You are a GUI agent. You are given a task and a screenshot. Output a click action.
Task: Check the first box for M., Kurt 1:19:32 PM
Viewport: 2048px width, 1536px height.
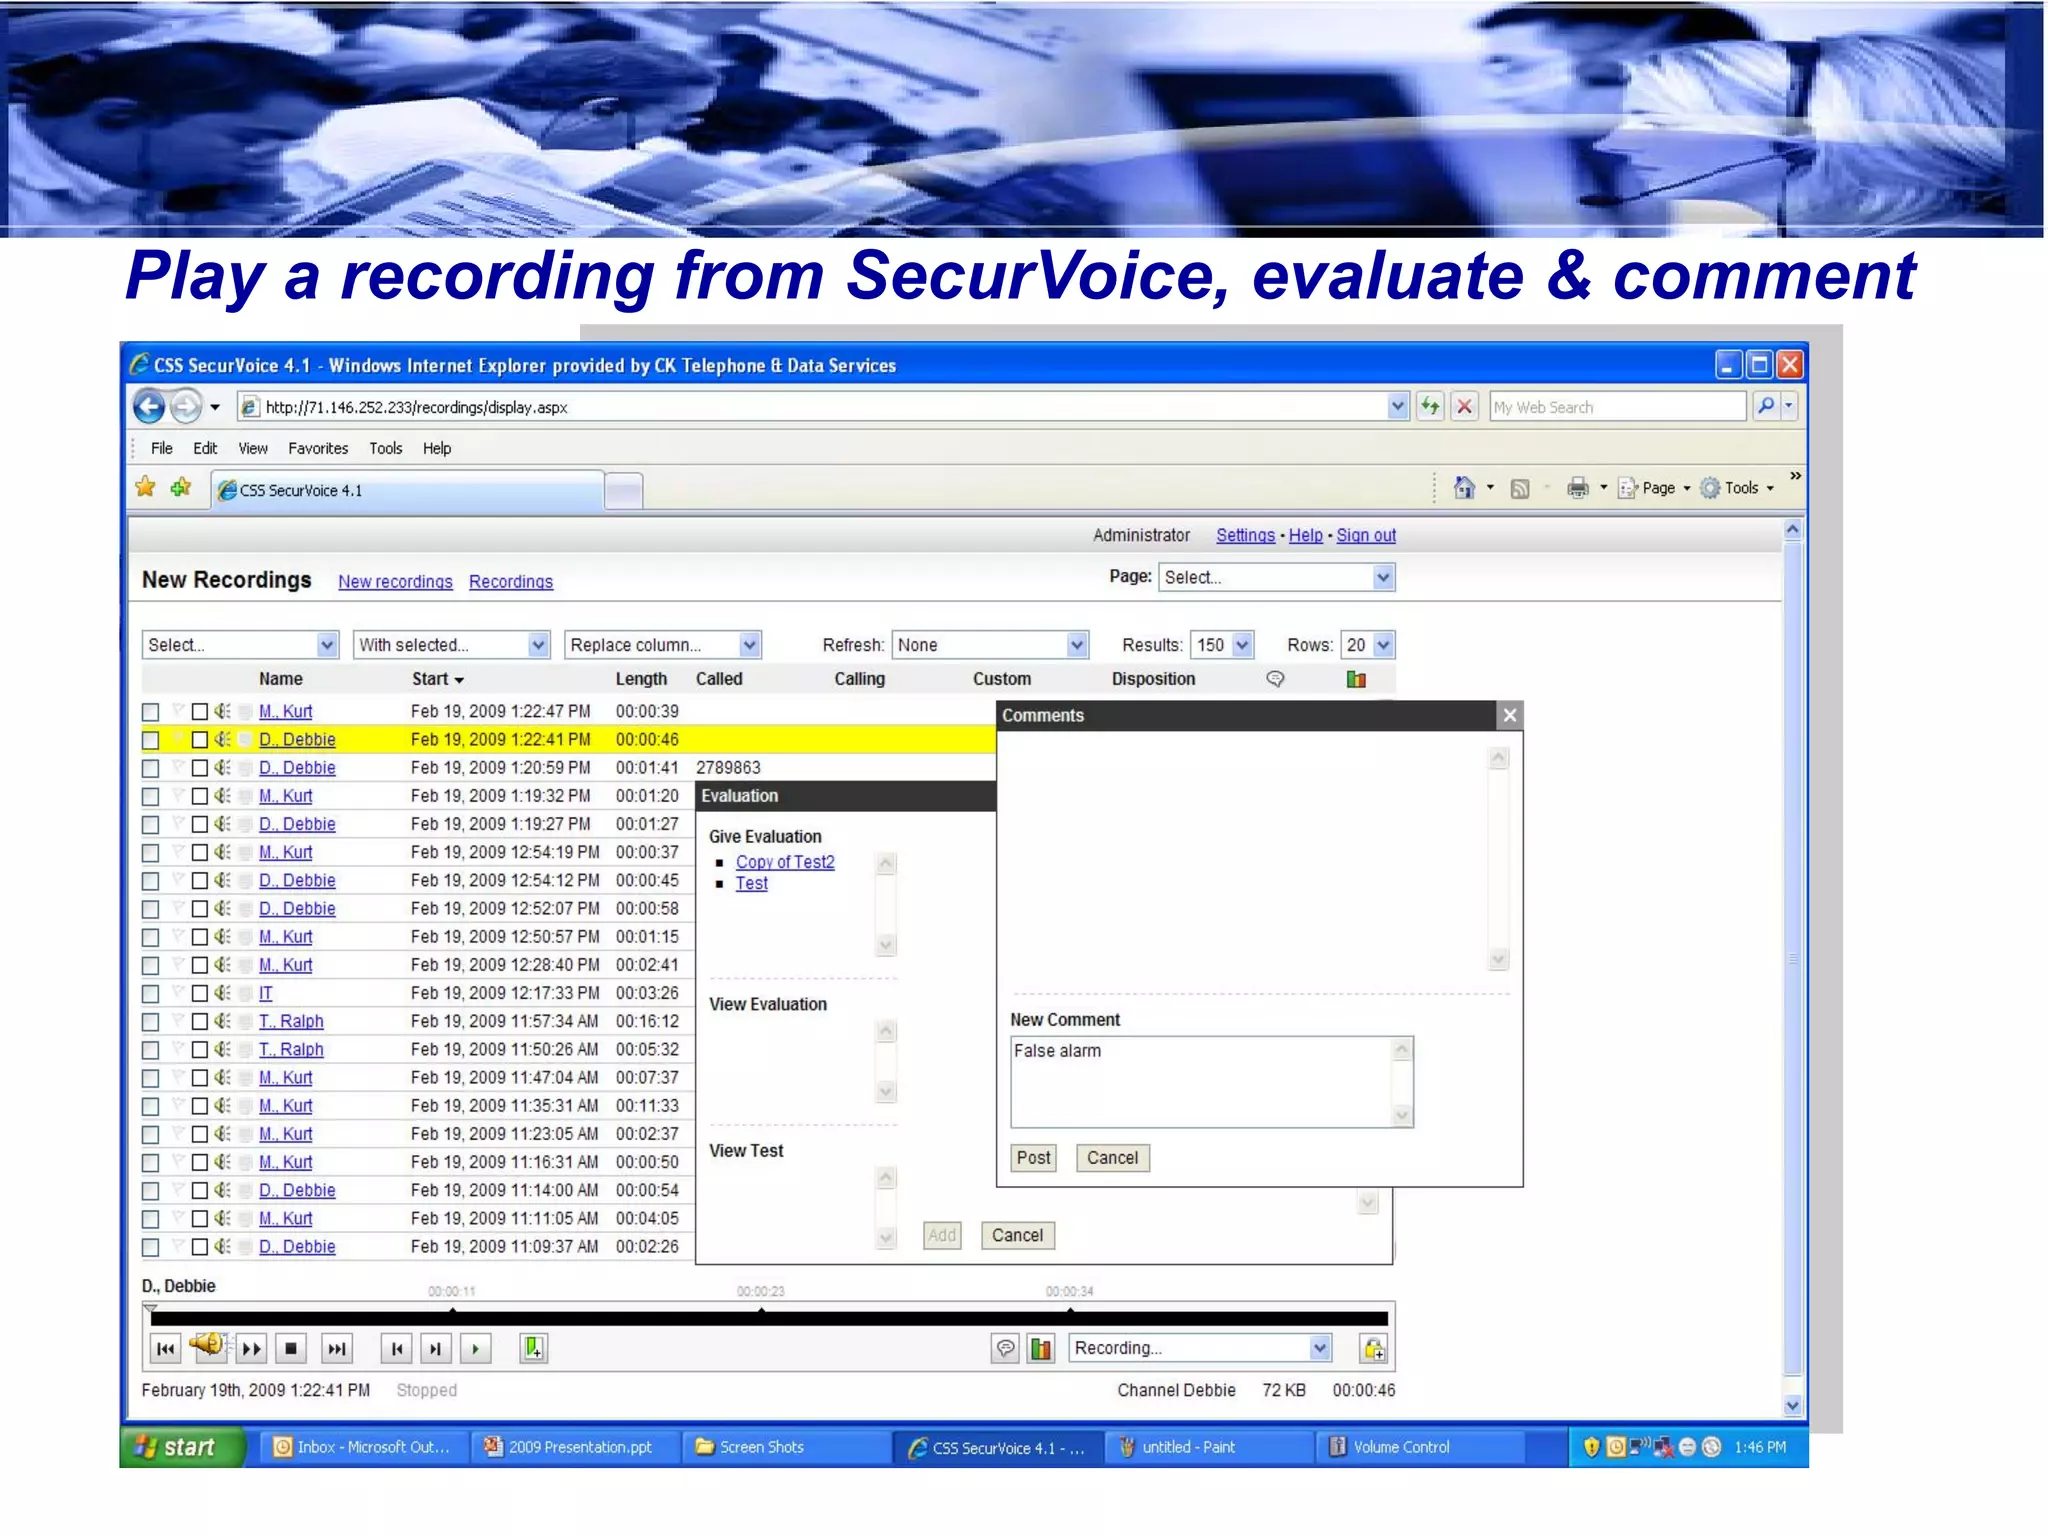pyautogui.click(x=151, y=797)
